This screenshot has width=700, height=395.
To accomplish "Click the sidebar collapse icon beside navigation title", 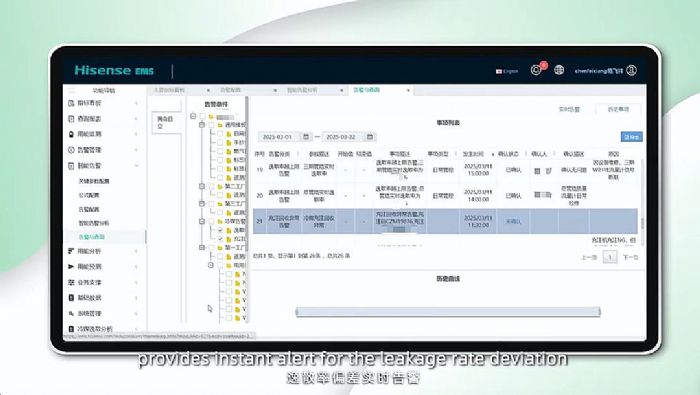I will pos(72,91).
